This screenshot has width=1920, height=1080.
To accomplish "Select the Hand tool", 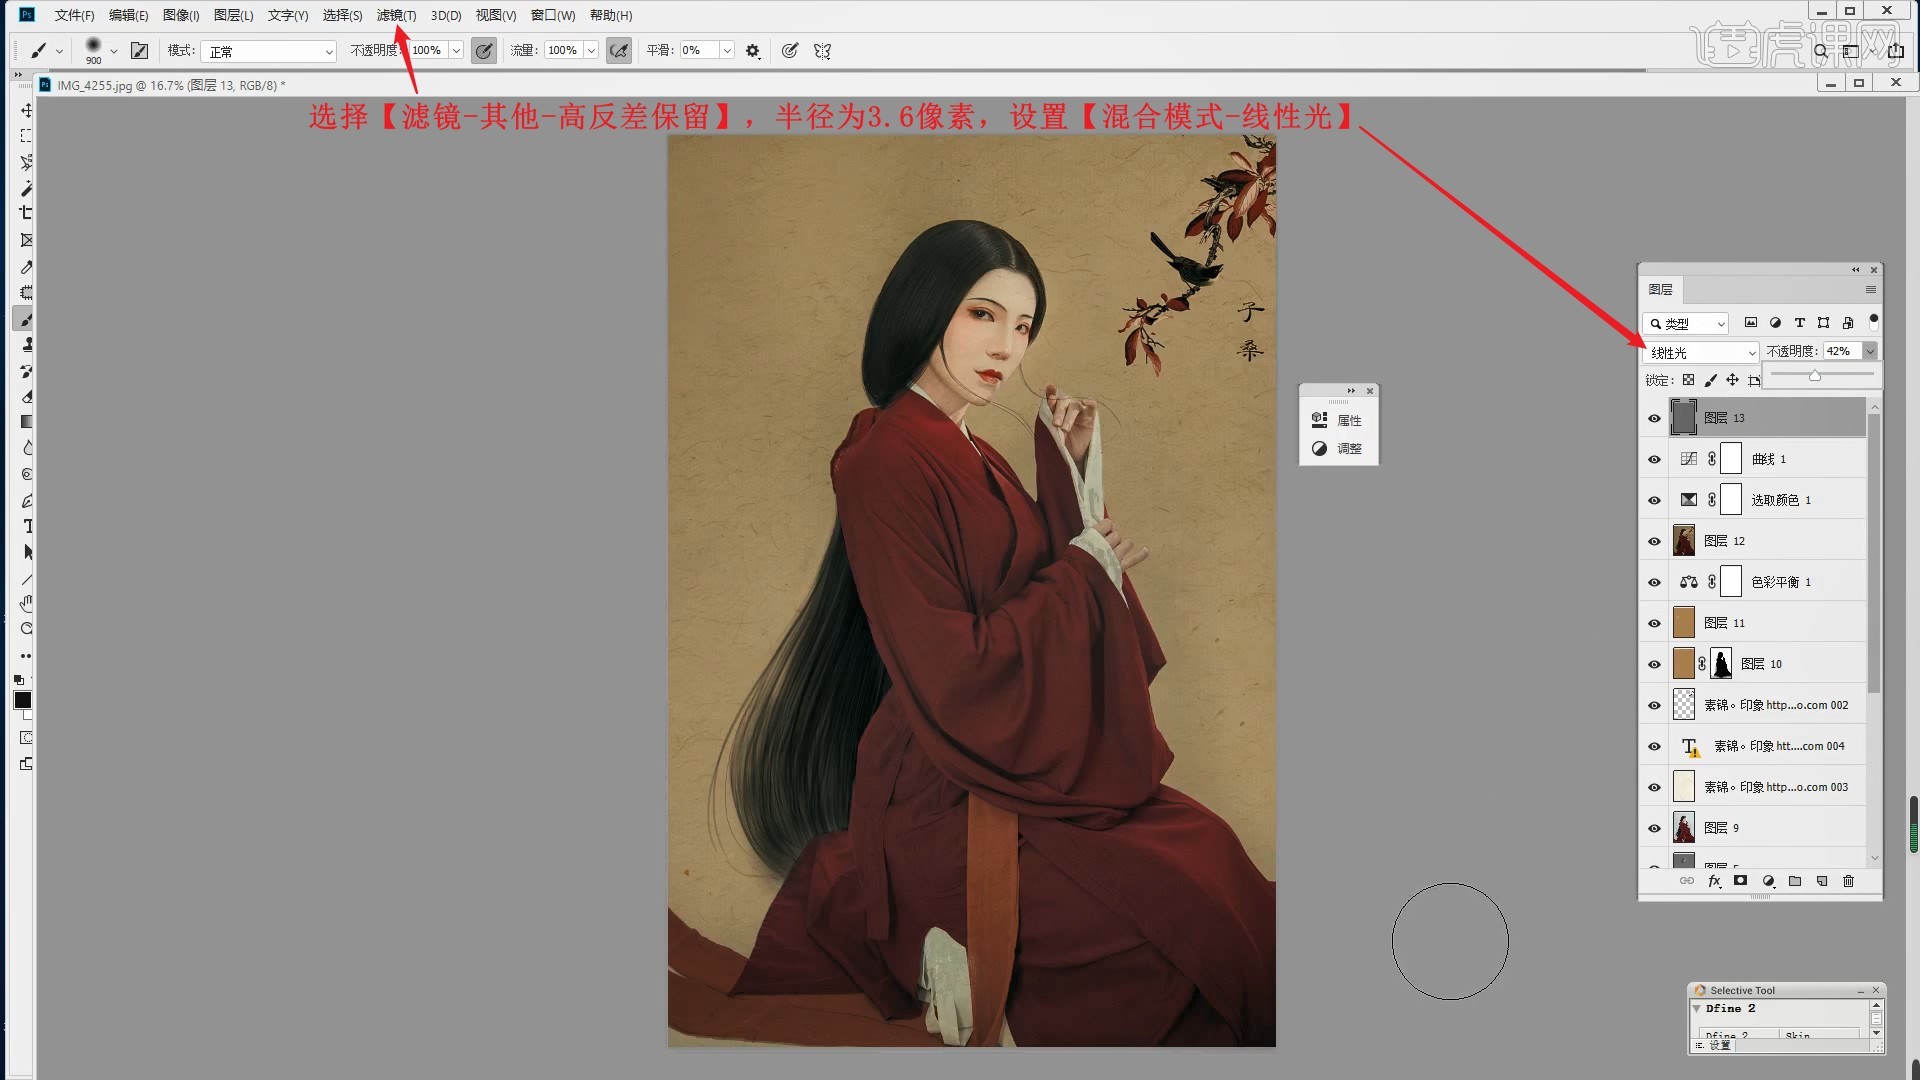I will click(27, 603).
